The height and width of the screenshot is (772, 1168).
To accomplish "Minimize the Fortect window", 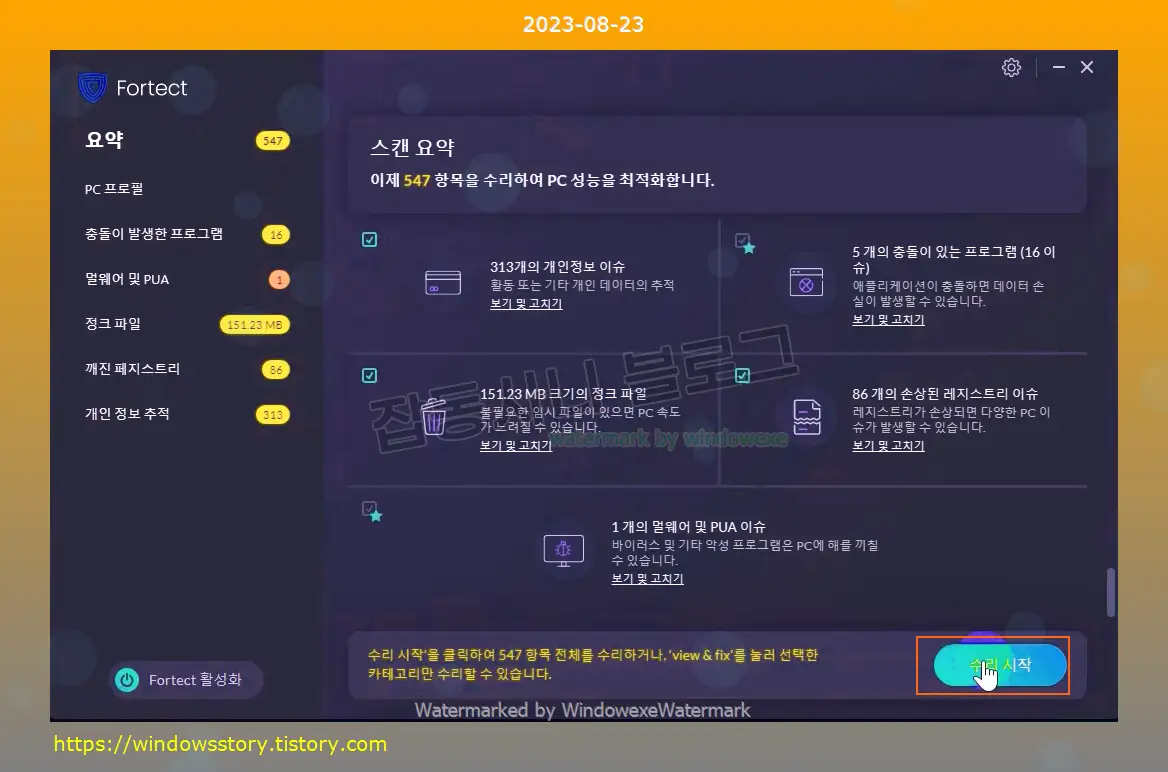I will pos(1058,67).
